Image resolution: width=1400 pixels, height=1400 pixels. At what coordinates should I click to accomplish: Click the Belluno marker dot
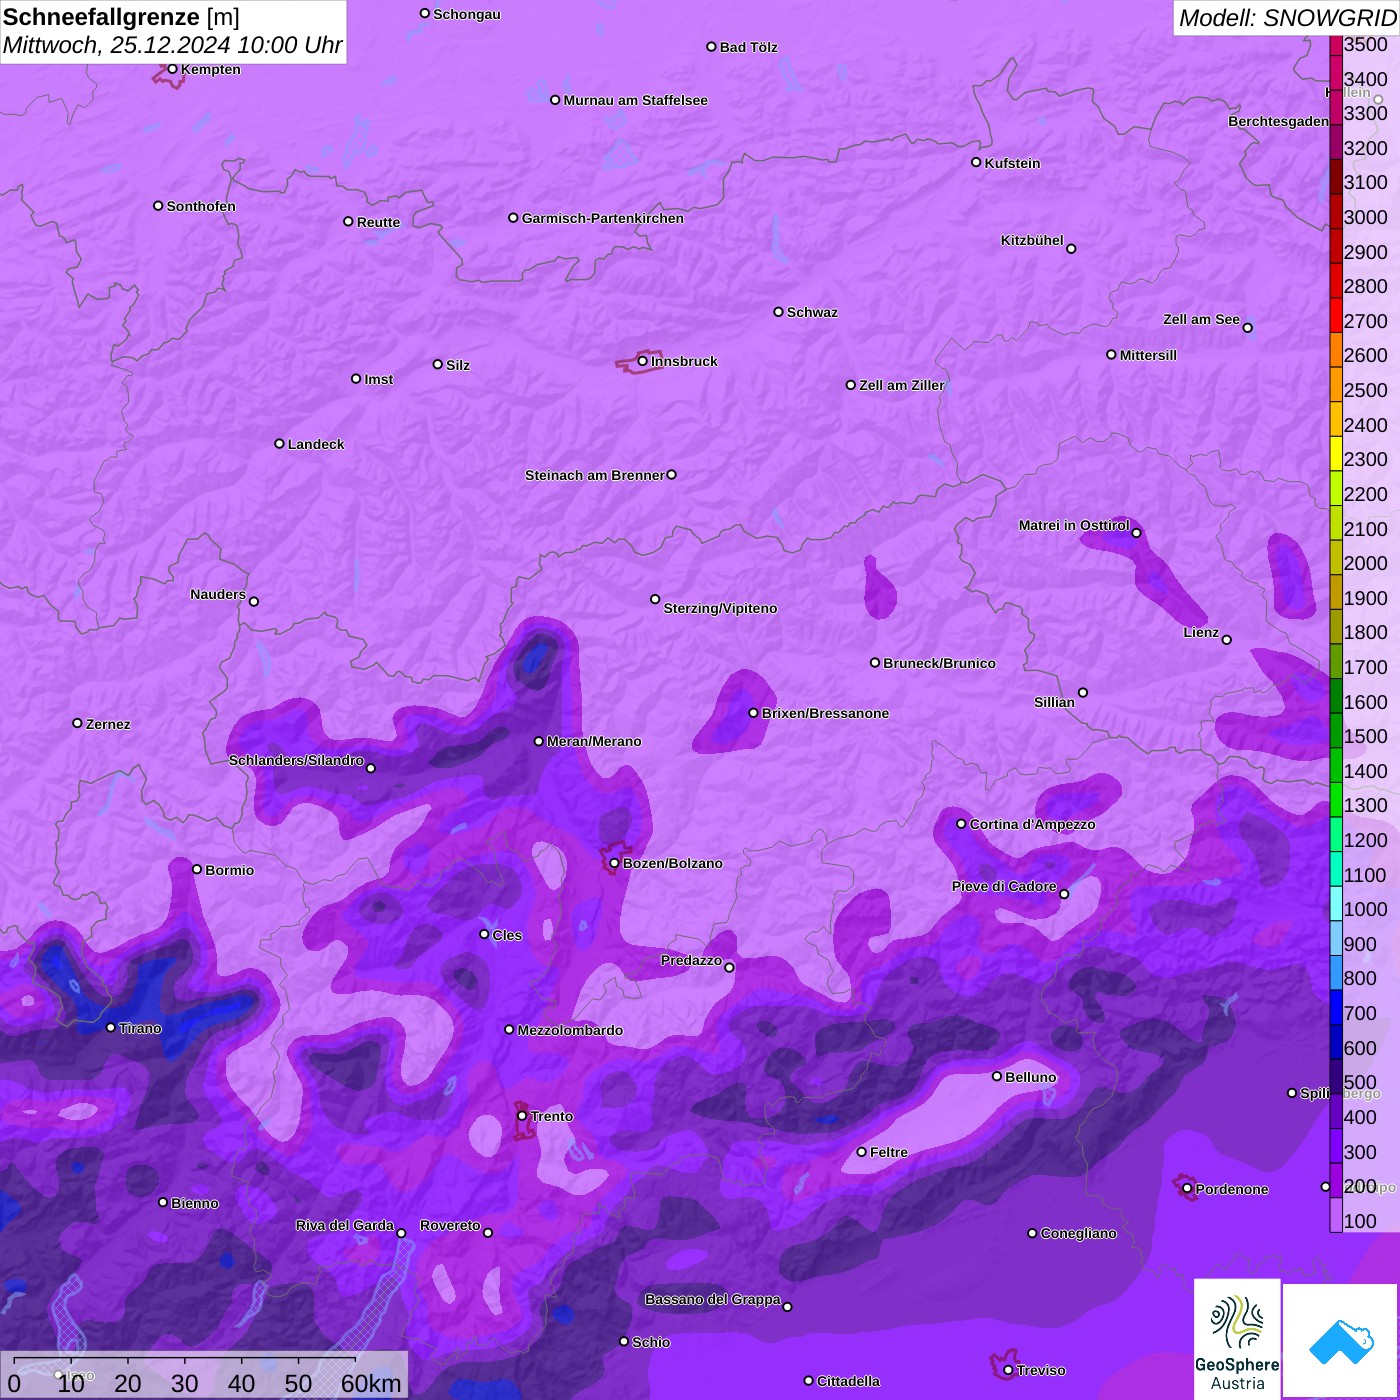[x=996, y=1076]
